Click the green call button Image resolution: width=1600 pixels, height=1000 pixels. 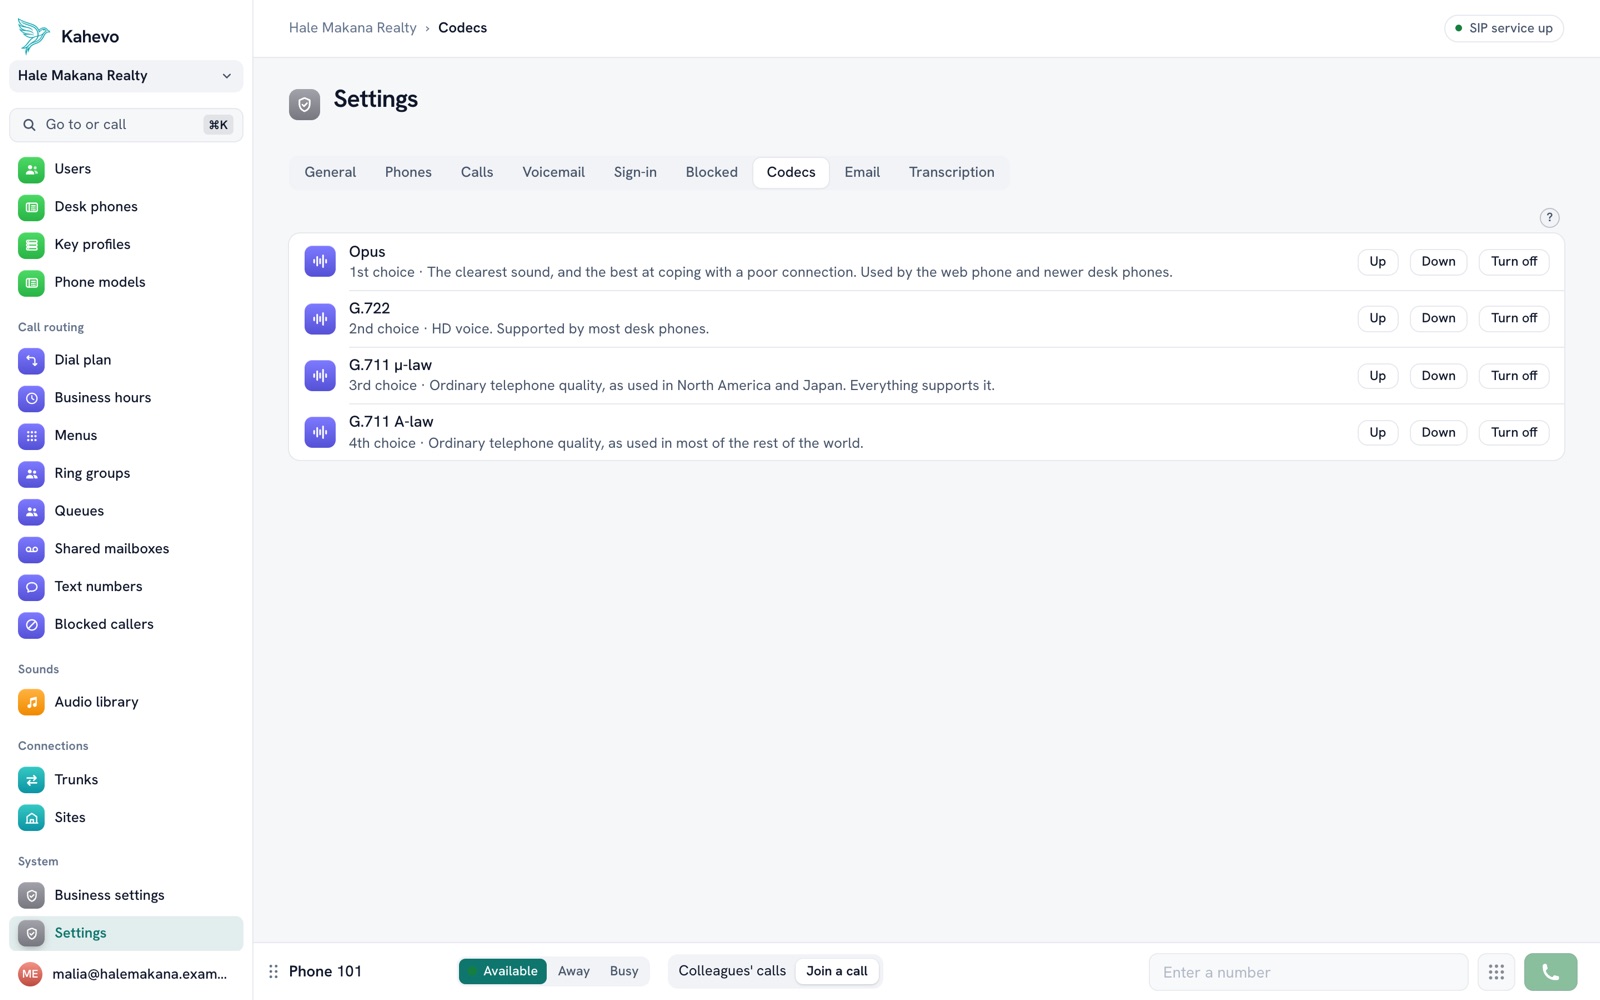coord(1550,972)
